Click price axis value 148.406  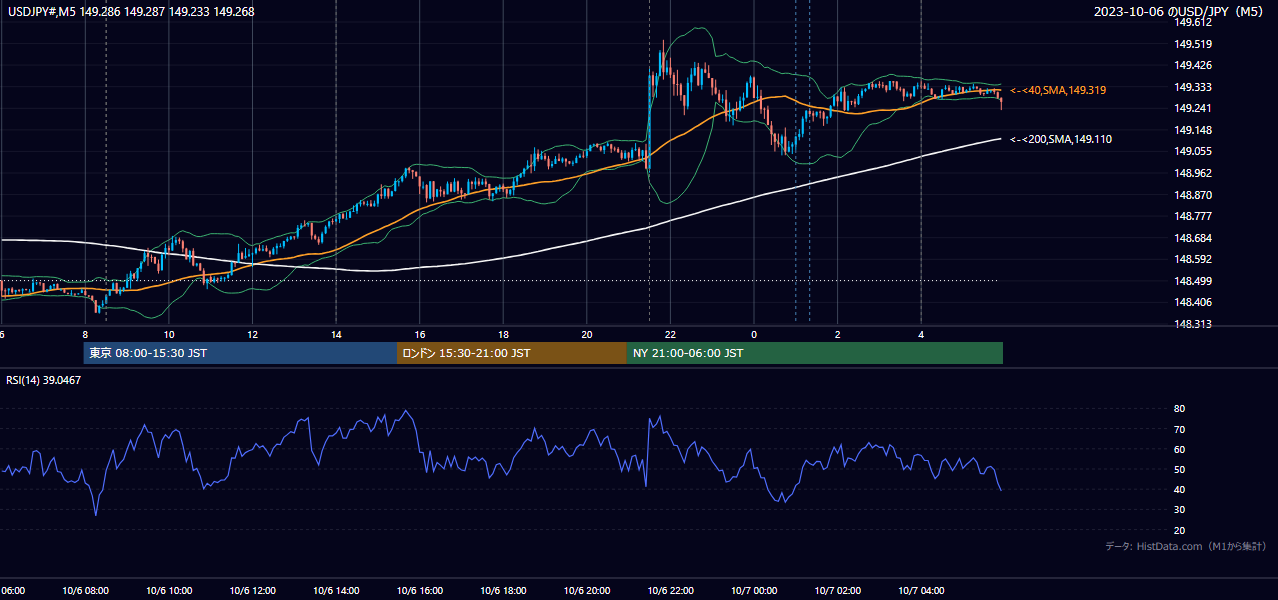(1194, 302)
